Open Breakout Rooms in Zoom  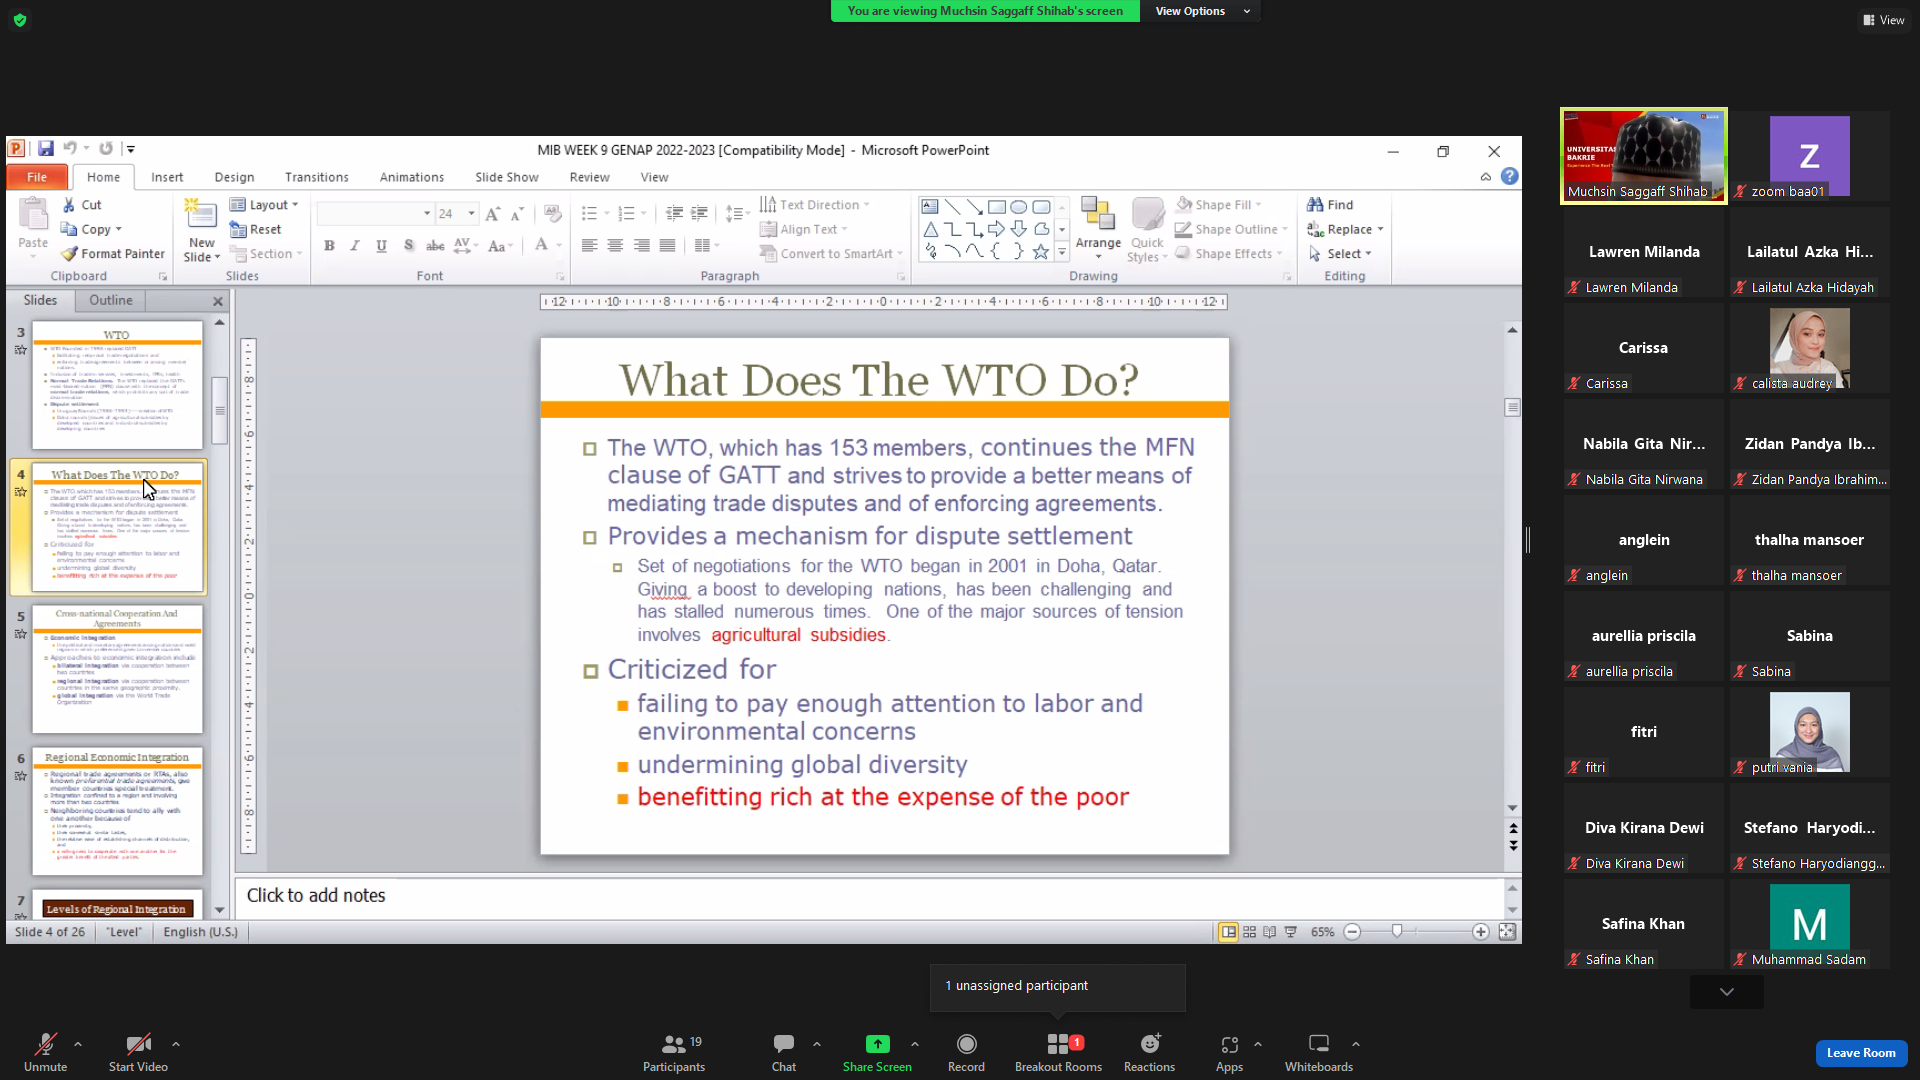pos(1058,1053)
